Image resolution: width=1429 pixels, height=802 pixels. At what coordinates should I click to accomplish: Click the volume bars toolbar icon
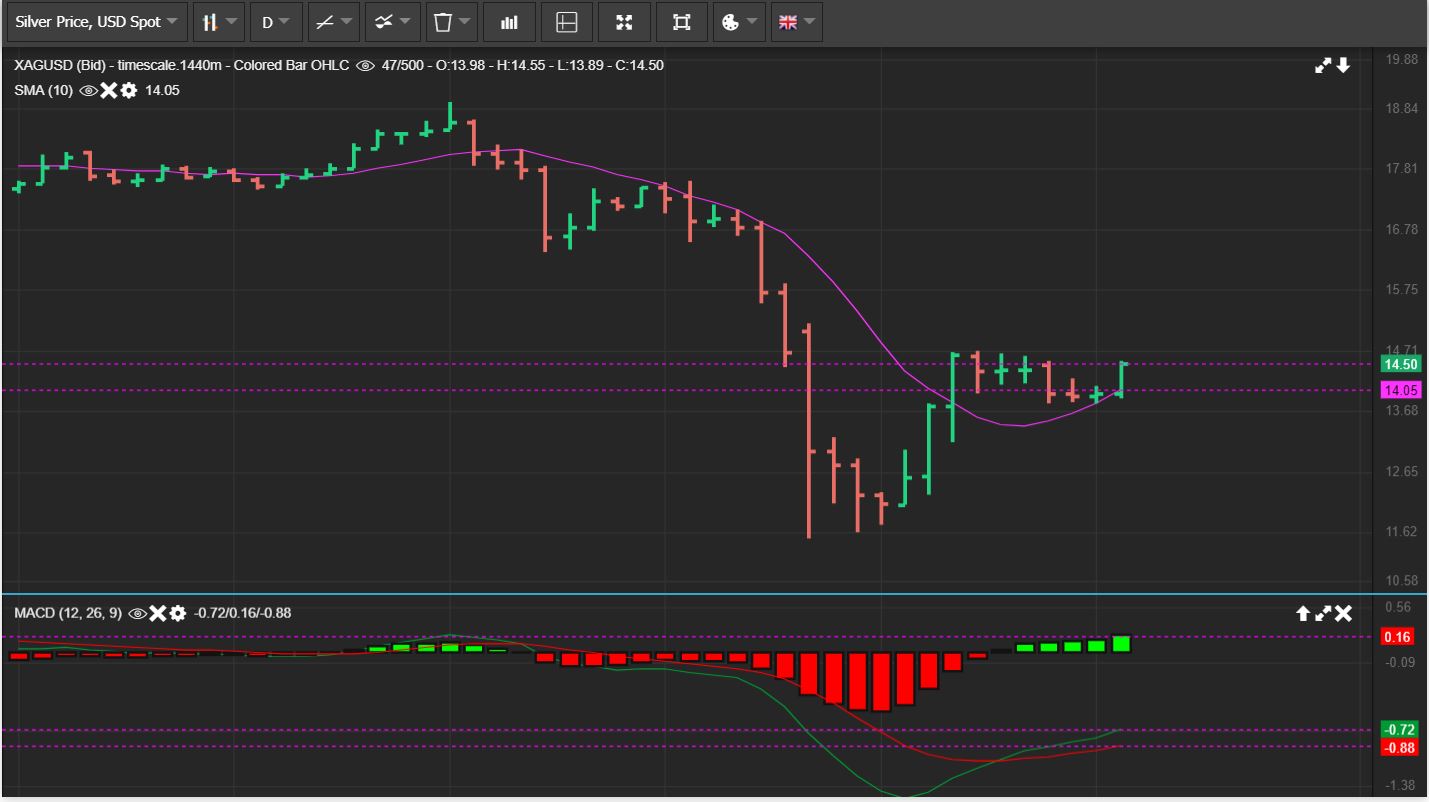click(509, 22)
